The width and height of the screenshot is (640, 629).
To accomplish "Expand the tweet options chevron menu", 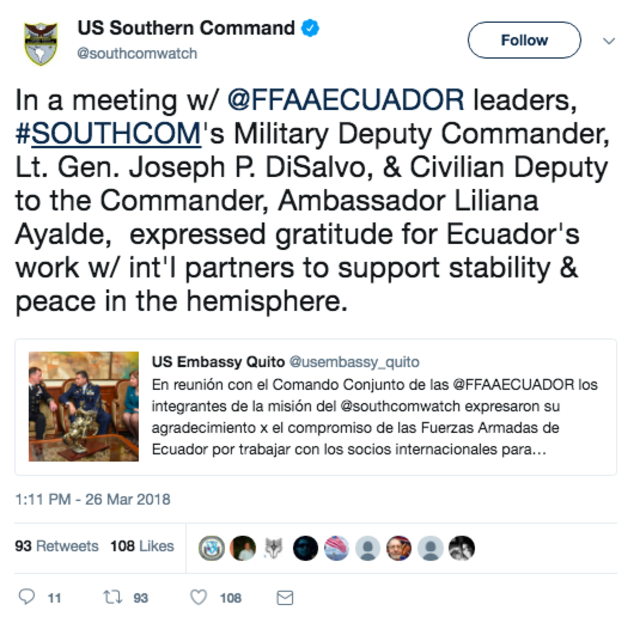I will coord(609,41).
